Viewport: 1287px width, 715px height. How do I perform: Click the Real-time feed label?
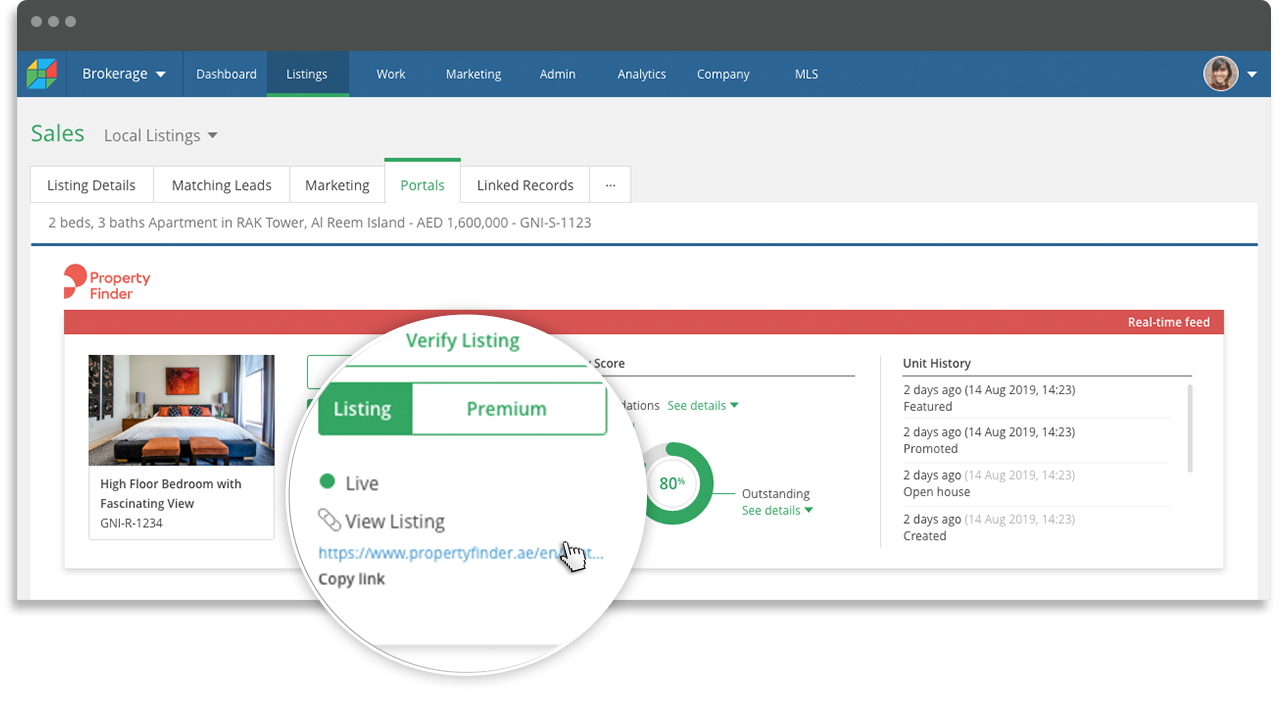(x=1169, y=322)
